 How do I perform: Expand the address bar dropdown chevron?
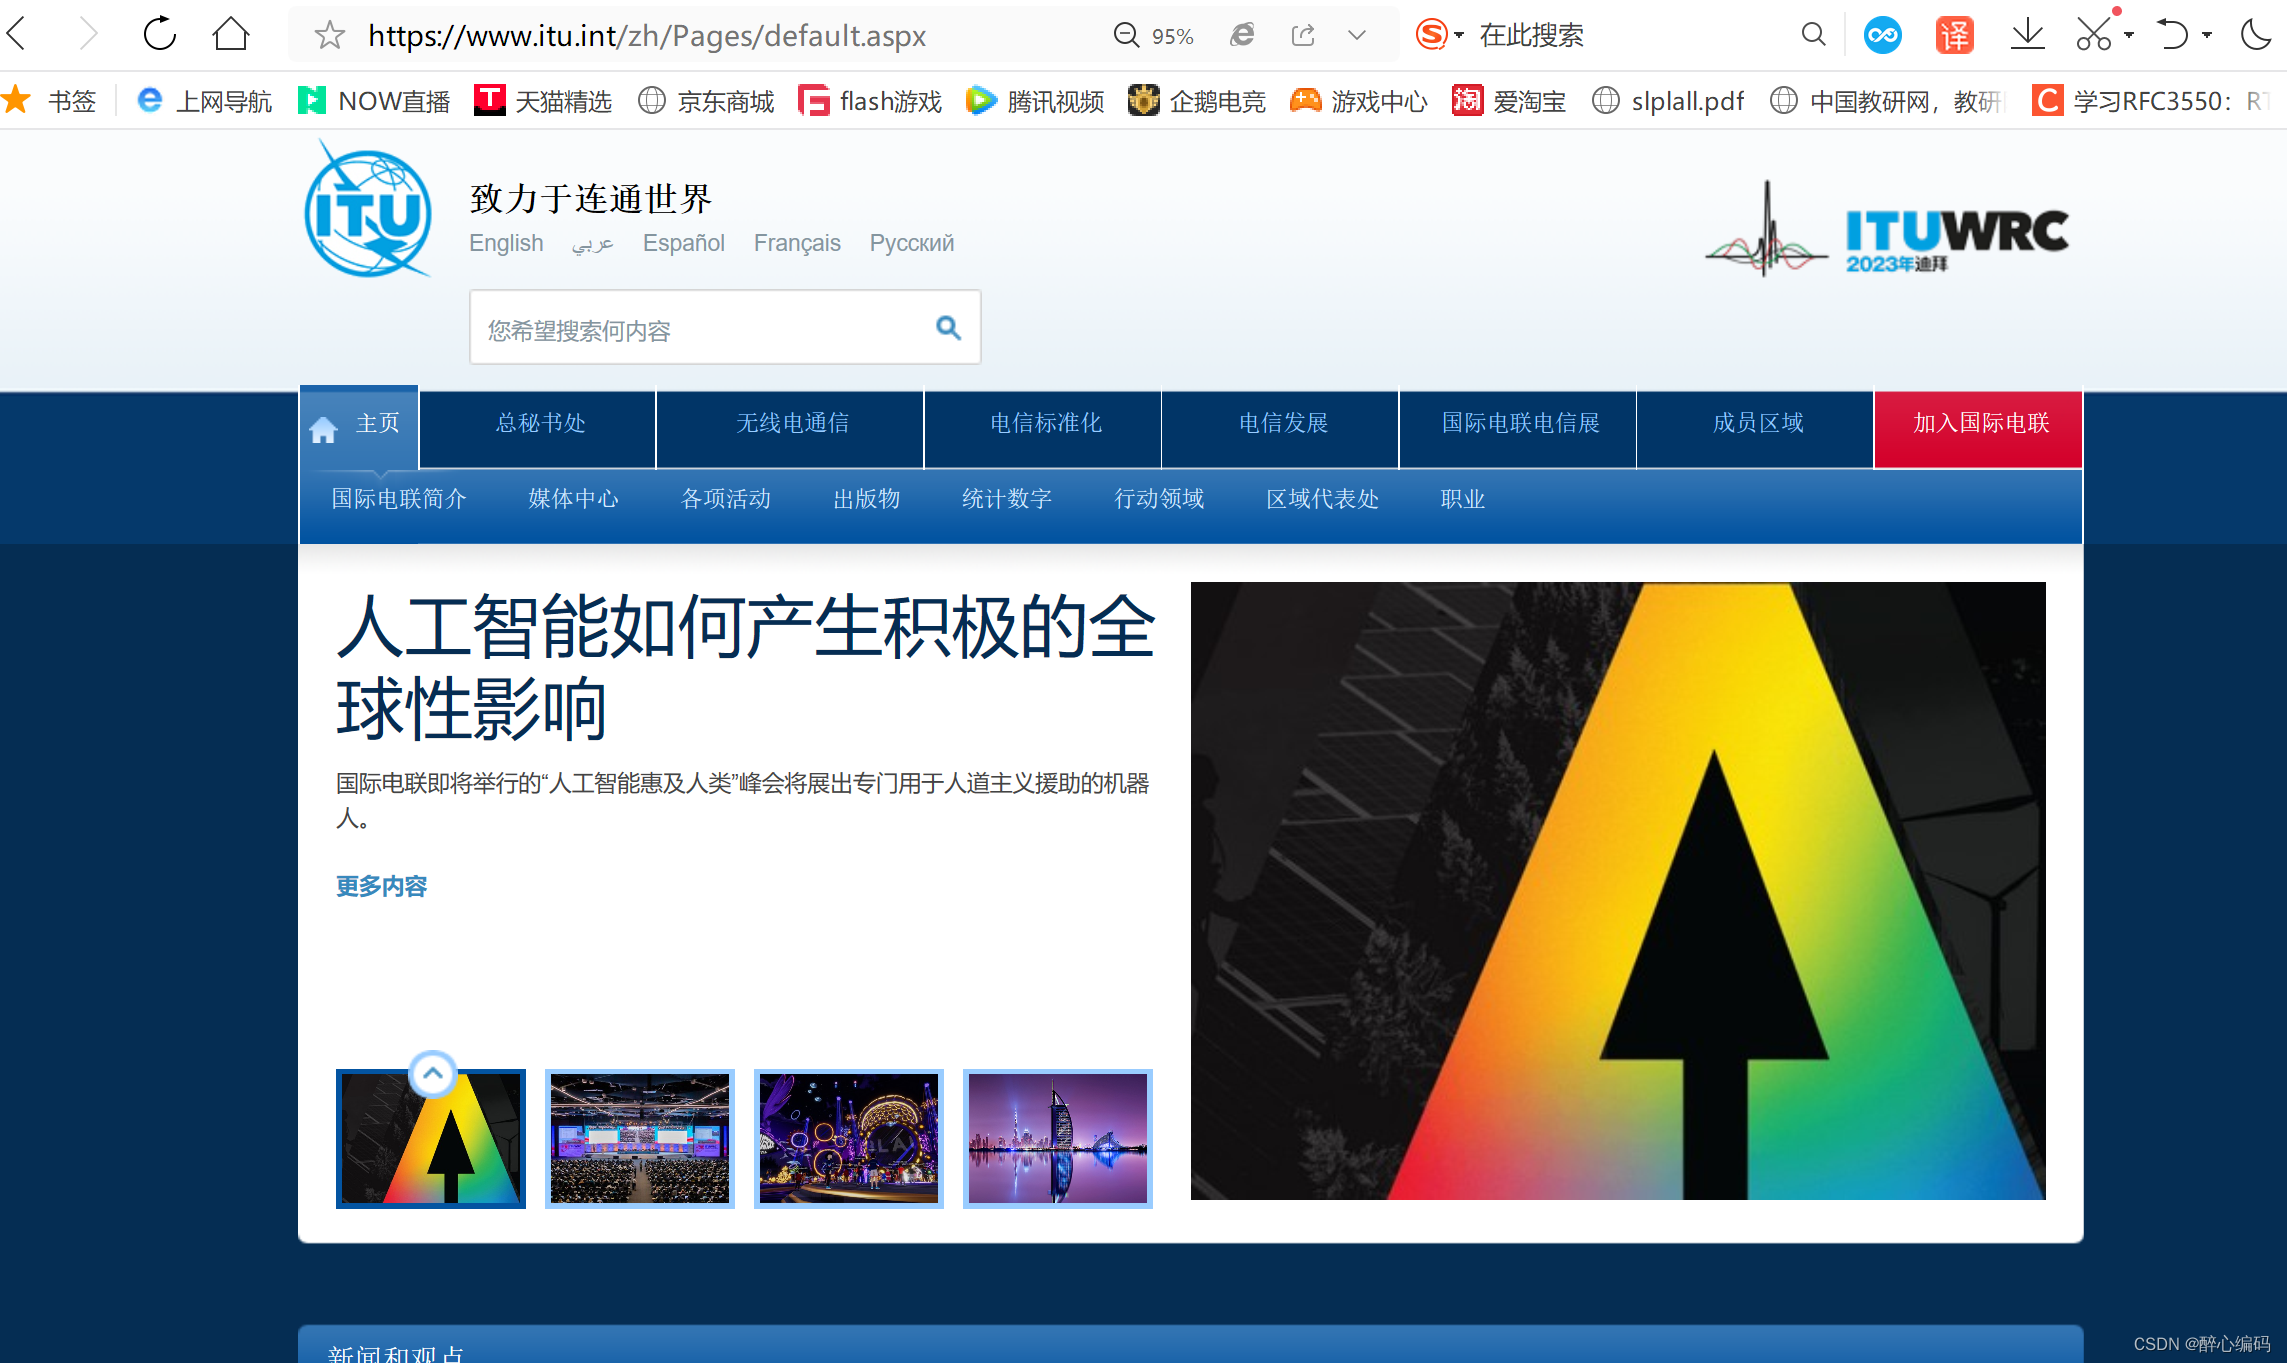coord(1357,36)
